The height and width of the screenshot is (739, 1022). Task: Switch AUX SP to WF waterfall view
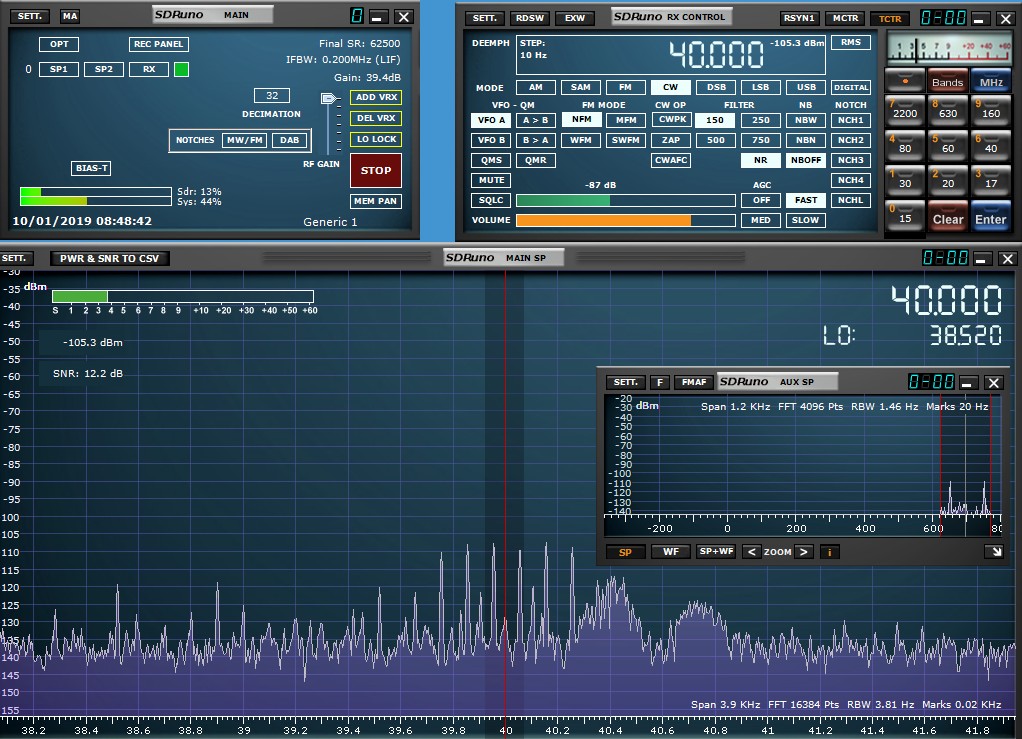671,552
